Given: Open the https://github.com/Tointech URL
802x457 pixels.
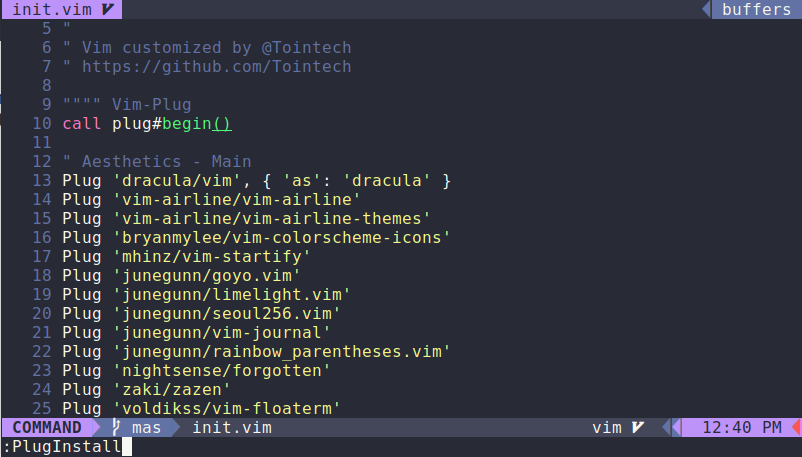Looking at the screenshot, I should (x=216, y=67).
